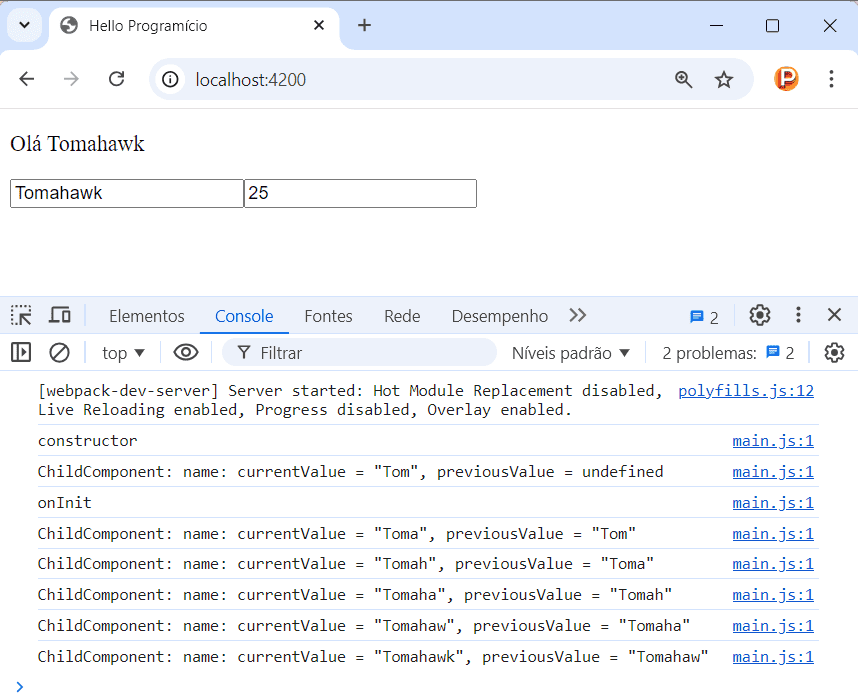Reload the current page

117,79
